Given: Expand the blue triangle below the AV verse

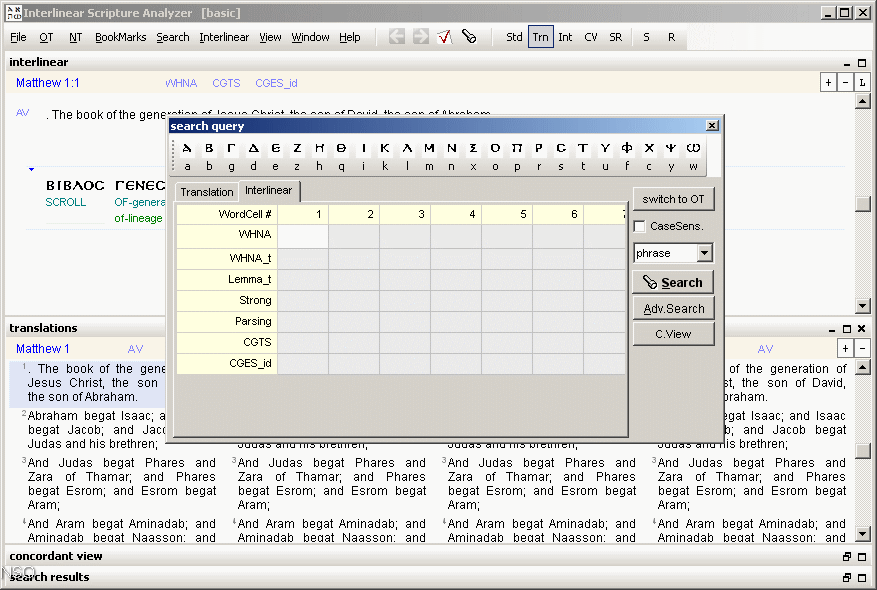Looking at the screenshot, I should (x=31, y=168).
